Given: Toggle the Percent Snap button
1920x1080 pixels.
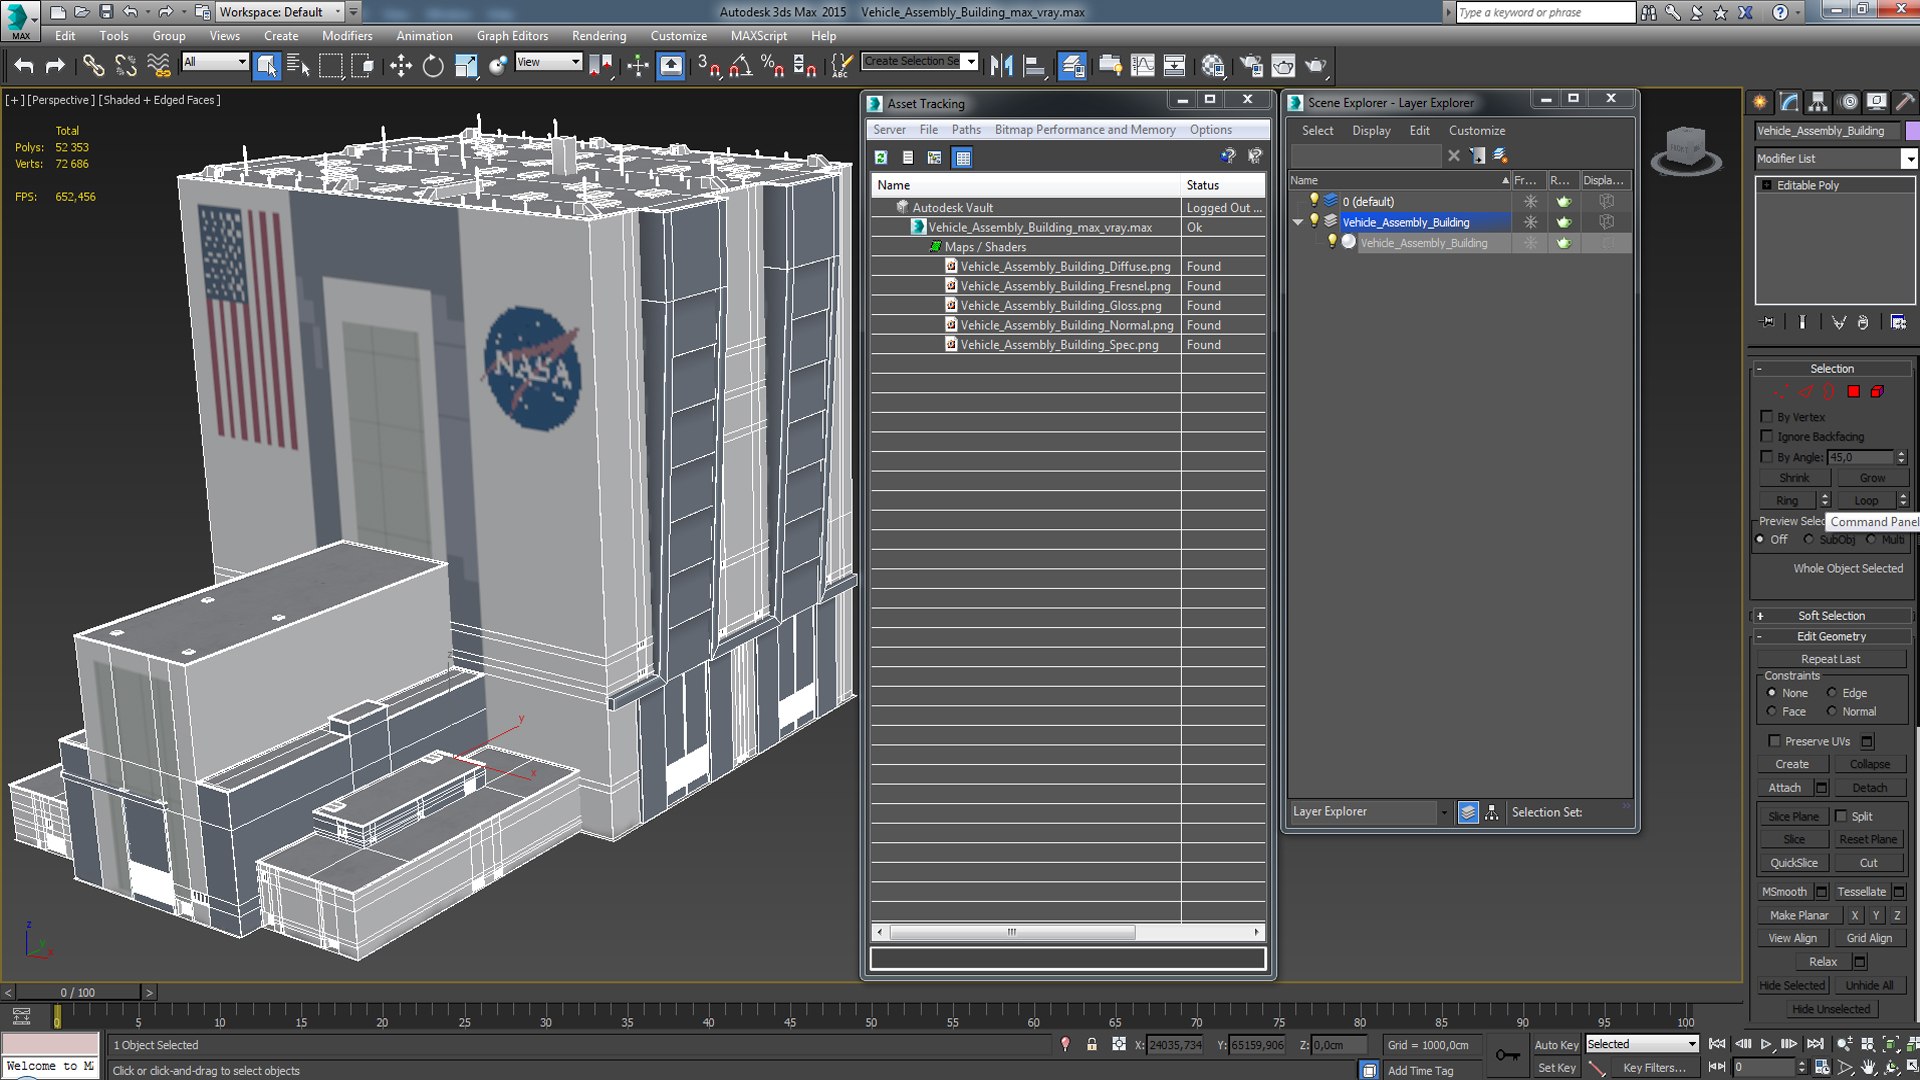Looking at the screenshot, I should pos(772,66).
